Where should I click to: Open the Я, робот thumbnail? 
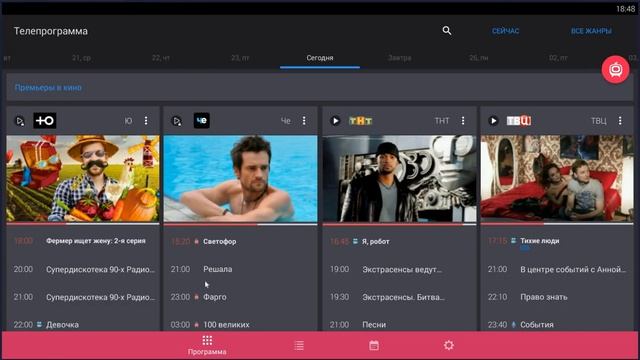pyautogui.click(x=399, y=179)
